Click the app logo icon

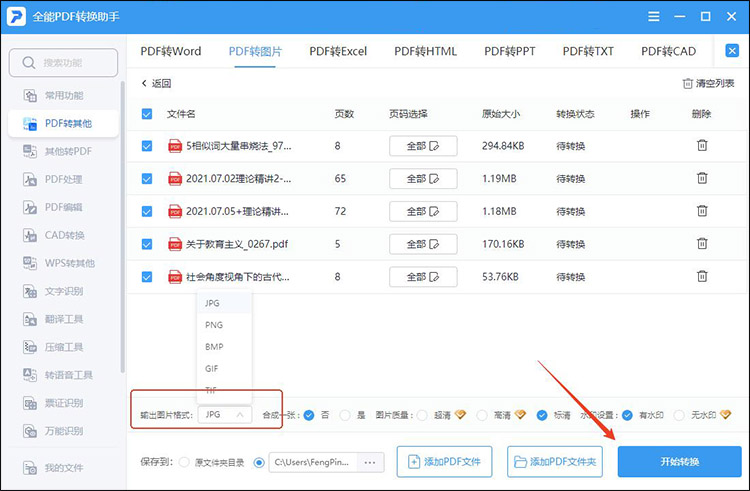pos(16,16)
